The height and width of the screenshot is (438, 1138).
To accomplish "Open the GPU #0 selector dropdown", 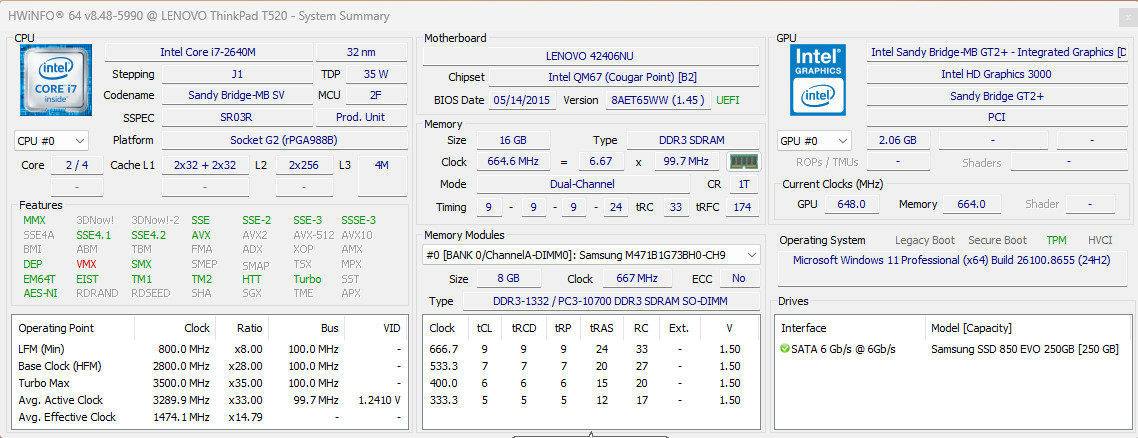I will coord(814,141).
